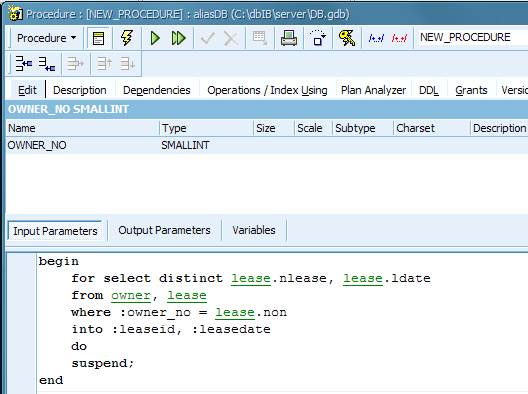This screenshot has width=528, height=394.
Task: Click the add parameter icon
Action: pyautogui.click(x=47, y=63)
